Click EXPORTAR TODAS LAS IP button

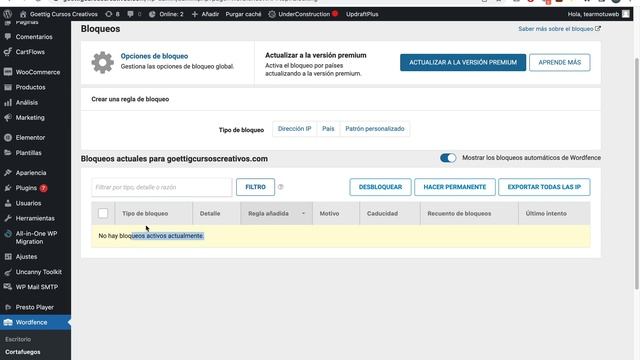coord(544,187)
